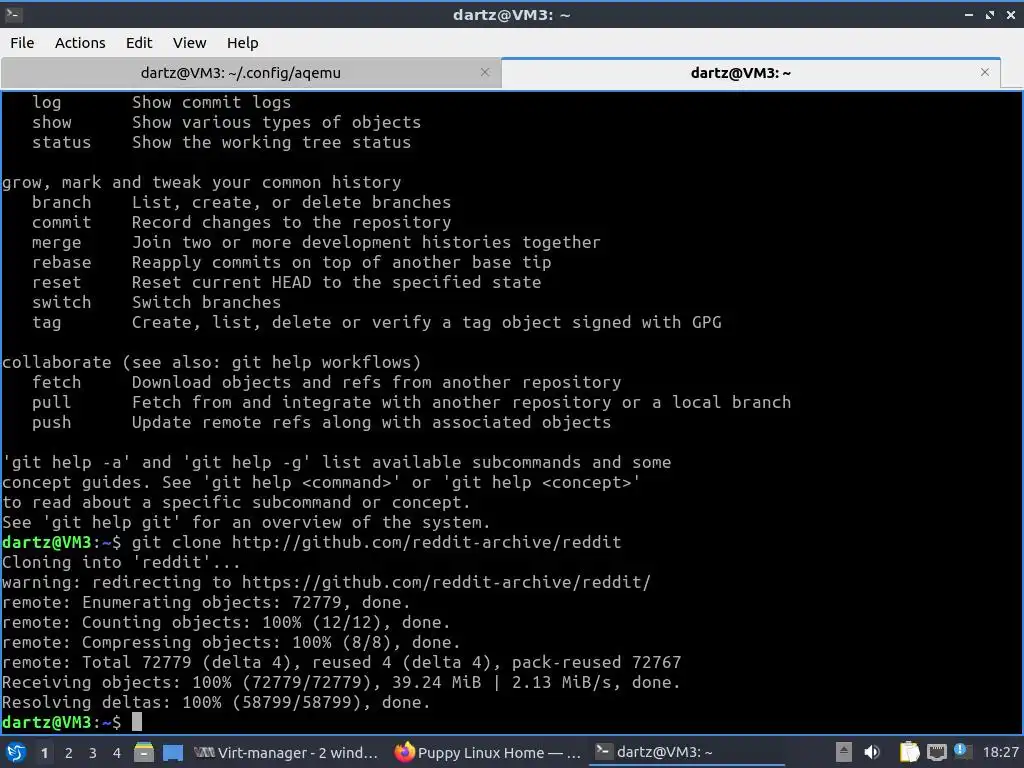Click 'Cloning into 'reddit'...' line
Image resolution: width=1024 pixels, height=768 pixels.
point(121,562)
